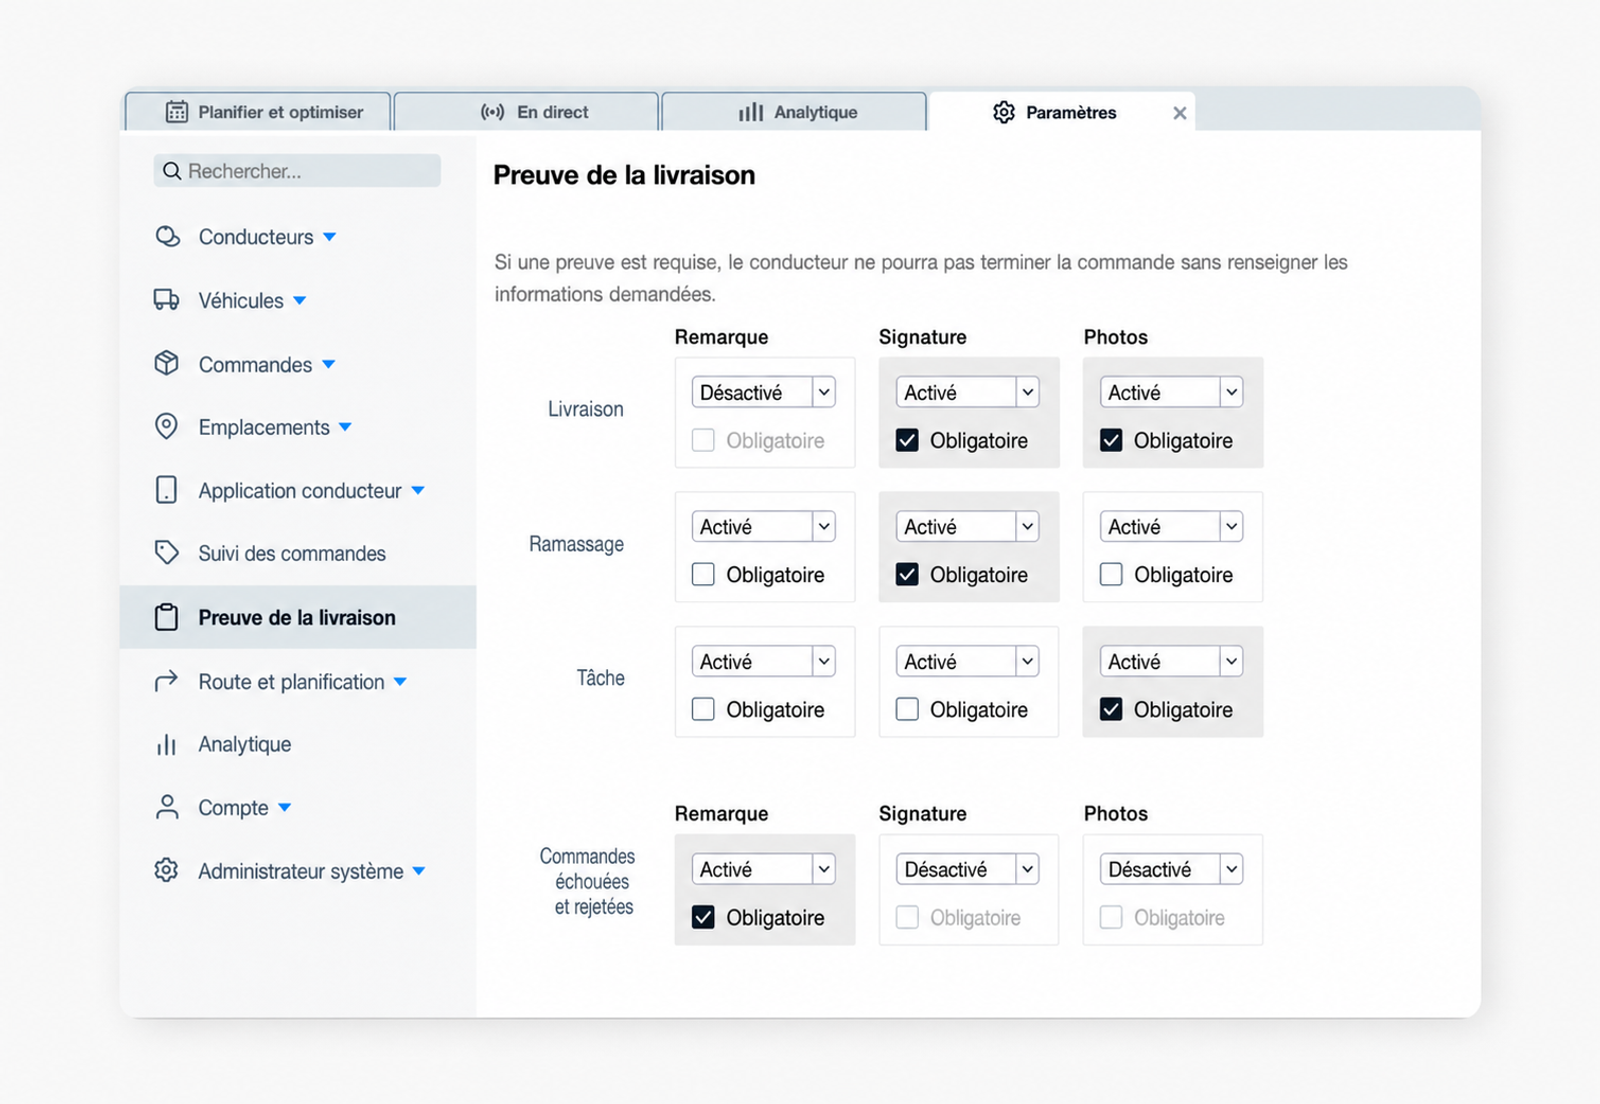Open the sidebar Analytique entry
The width and height of the screenshot is (1600, 1104).
(x=298, y=744)
